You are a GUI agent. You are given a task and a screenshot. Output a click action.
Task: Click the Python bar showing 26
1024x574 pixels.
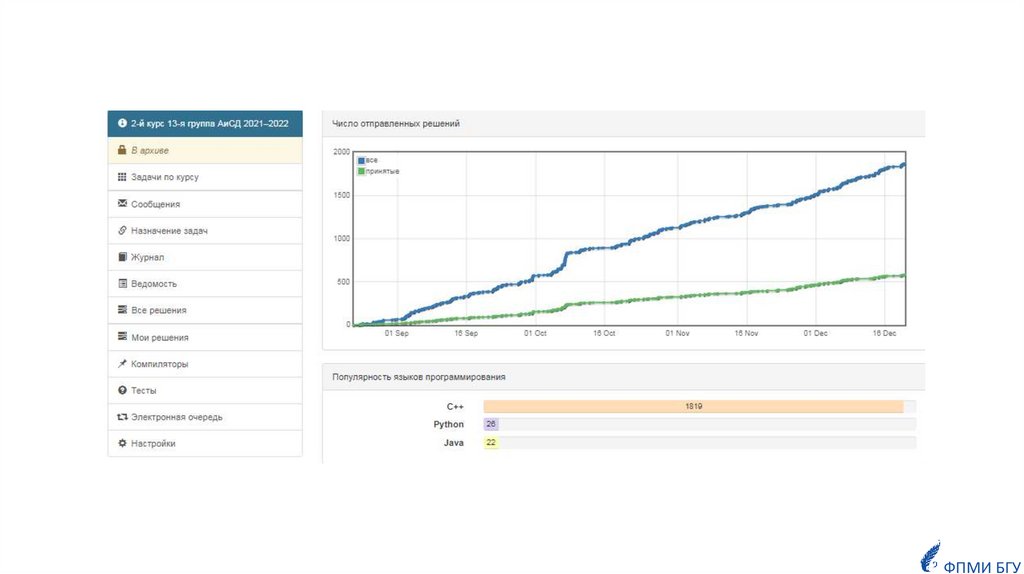[491, 424]
